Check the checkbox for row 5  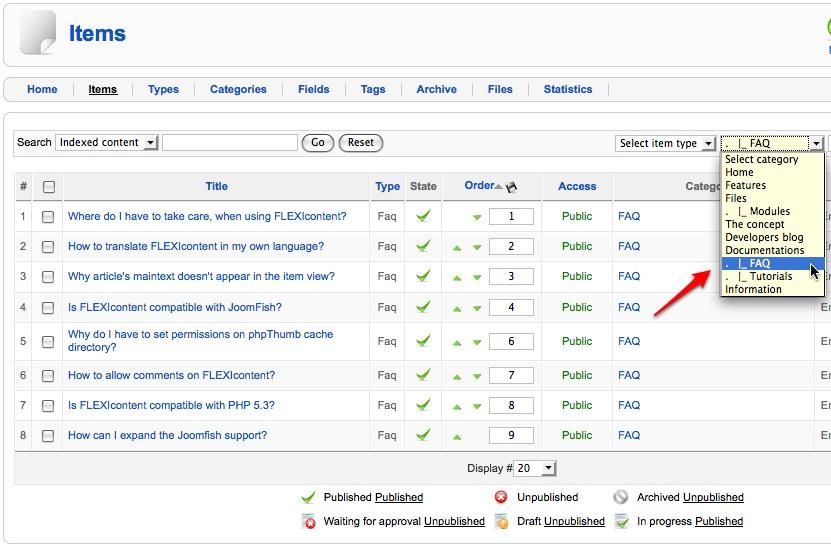[x=48, y=342]
